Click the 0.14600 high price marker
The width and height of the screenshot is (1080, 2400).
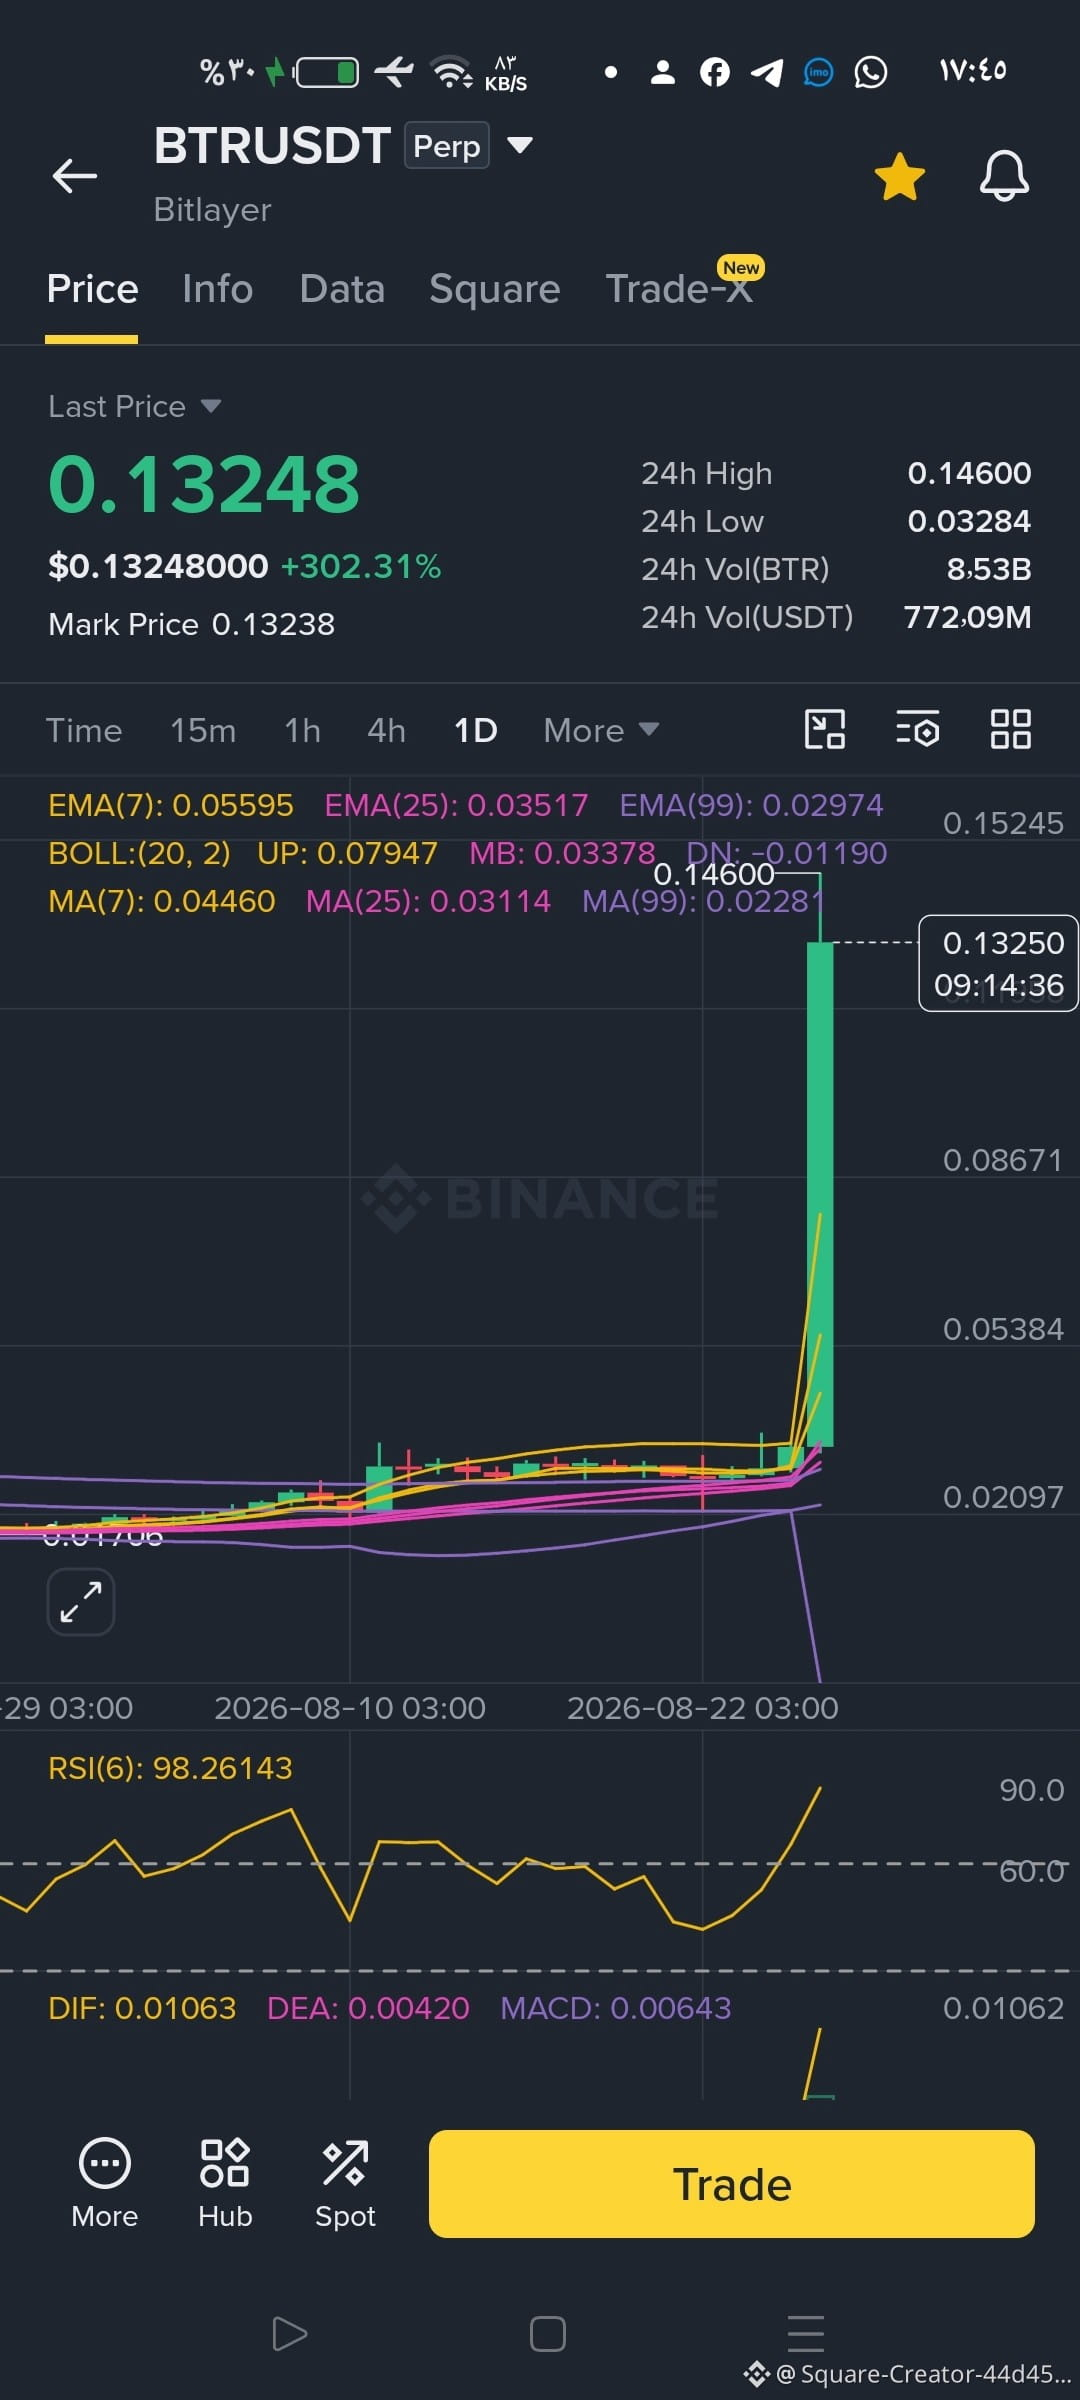pos(713,874)
